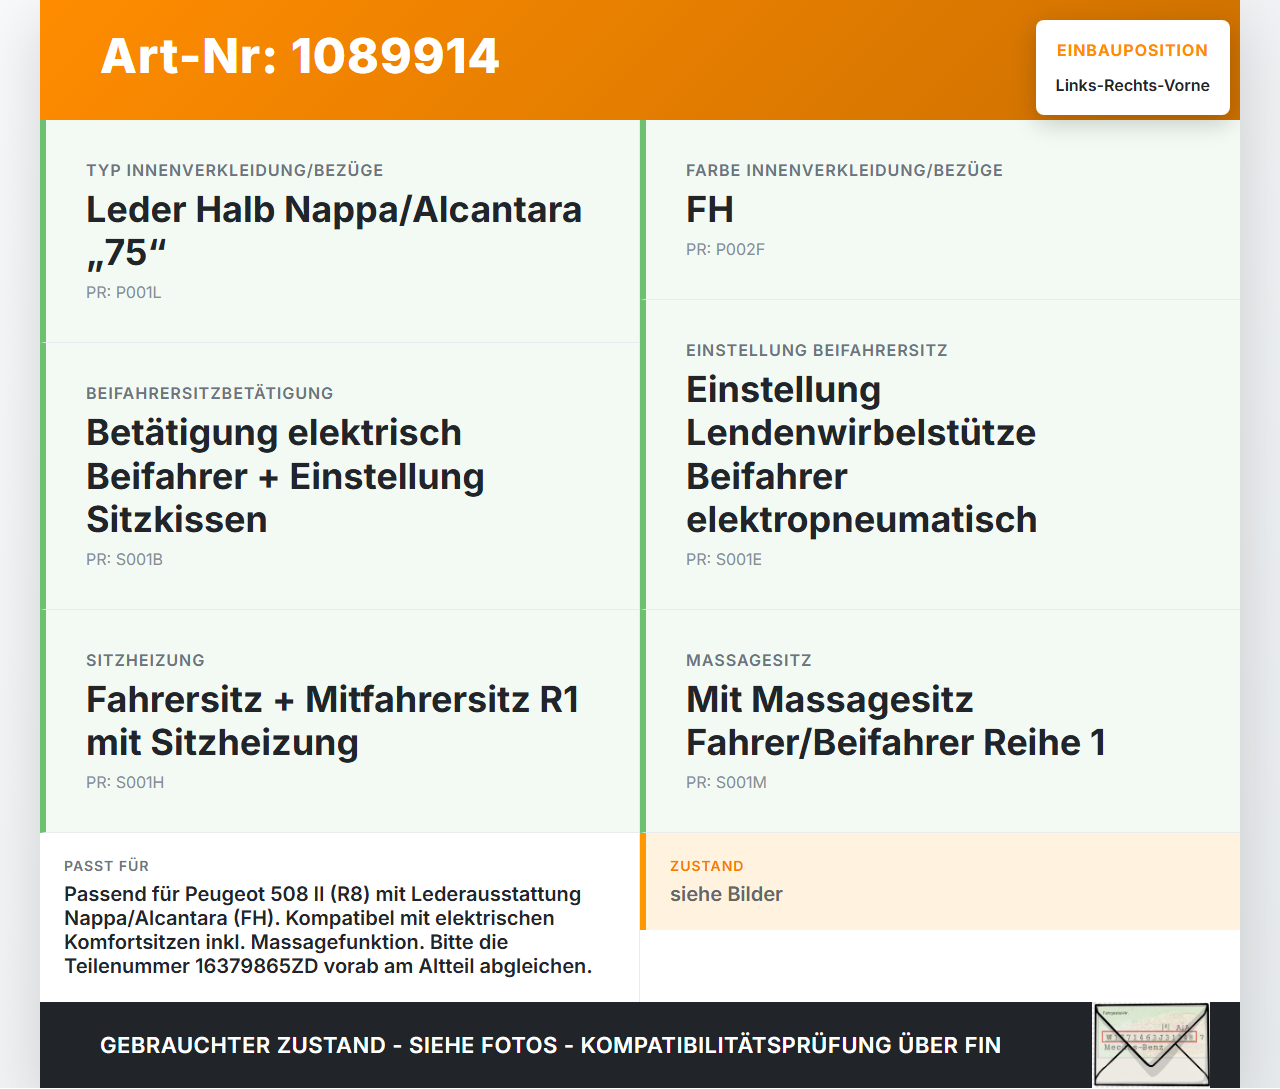This screenshot has width=1280, height=1089.
Task: Click "Fahrersitz + Mitfahrersitz R1 mit Sitzheizung"
Action: pyautogui.click(x=333, y=721)
